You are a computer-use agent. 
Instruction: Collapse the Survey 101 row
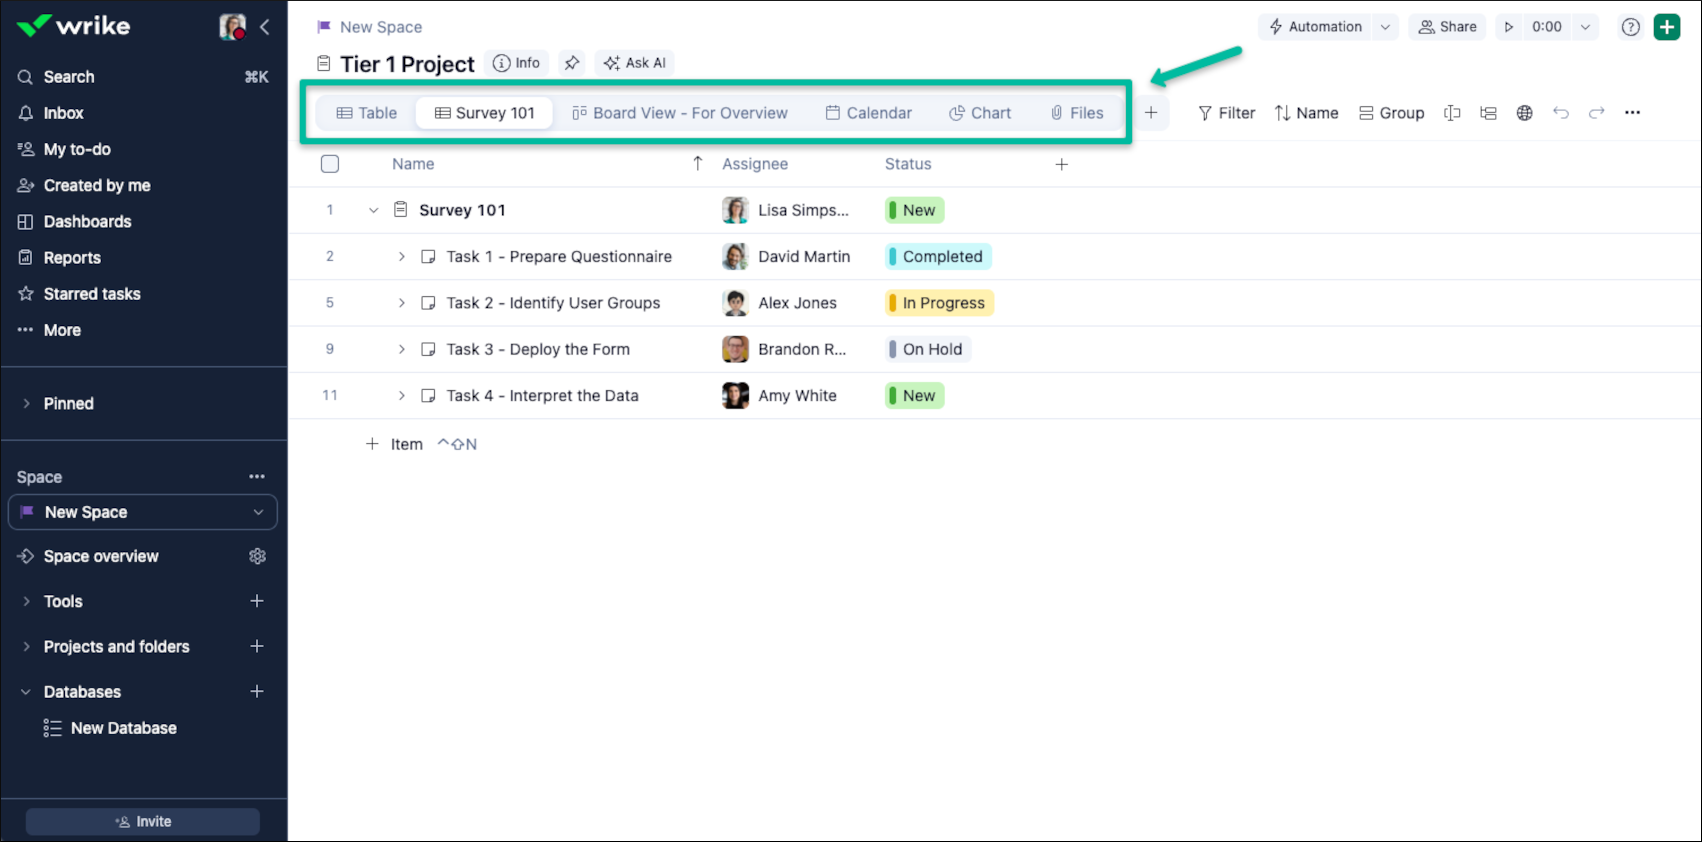[x=373, y=210]
